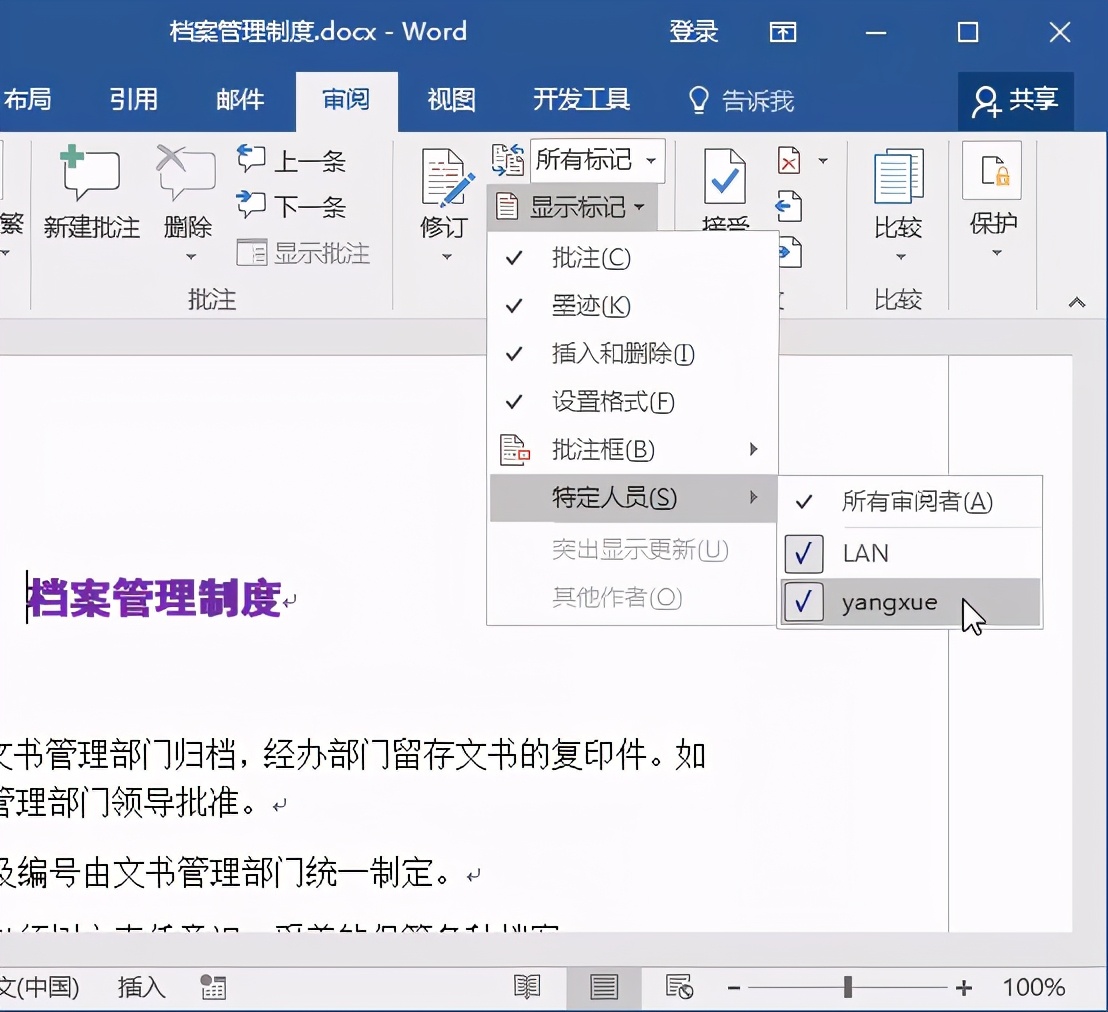This screenshot has width=1108, height=1012.
Task: Expand the 批注框 submenu
Action: (600, 449)
